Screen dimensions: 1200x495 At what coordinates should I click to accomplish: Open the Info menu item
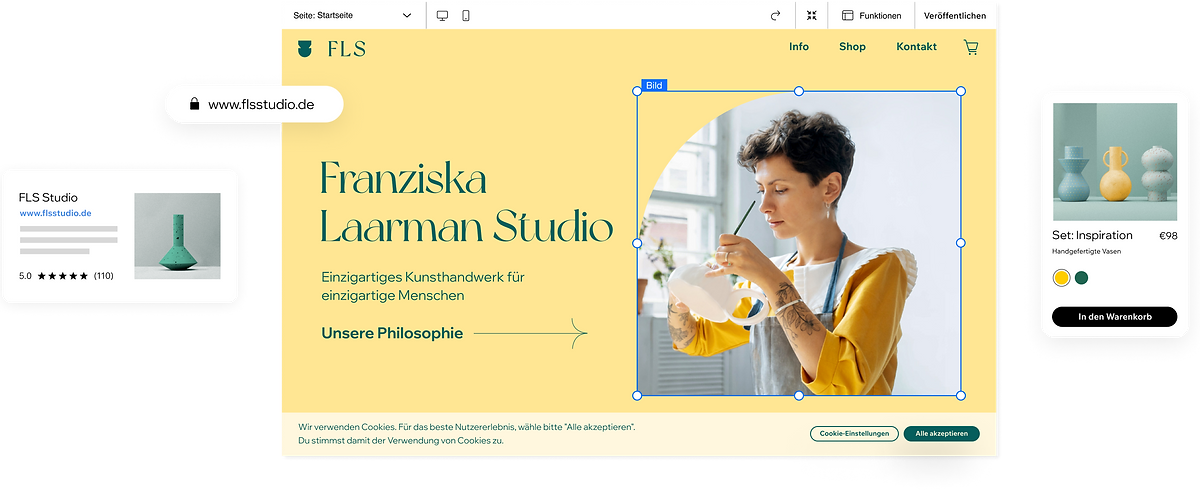coord(799,47)
